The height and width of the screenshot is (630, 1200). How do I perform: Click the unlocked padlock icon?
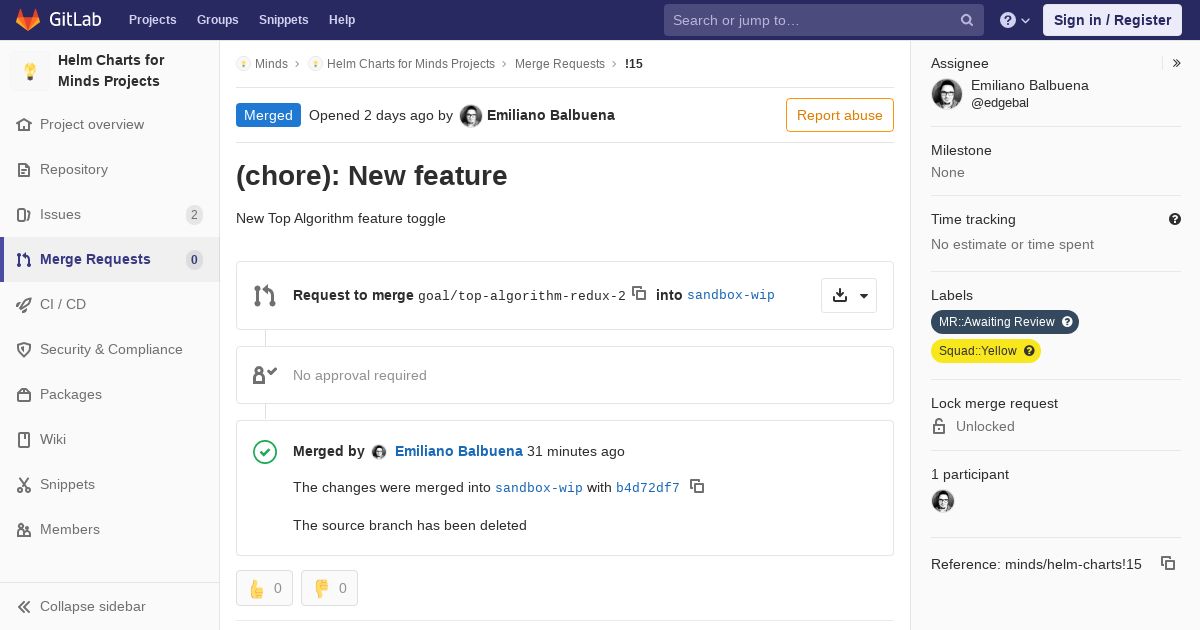click(x=939, y=426)
